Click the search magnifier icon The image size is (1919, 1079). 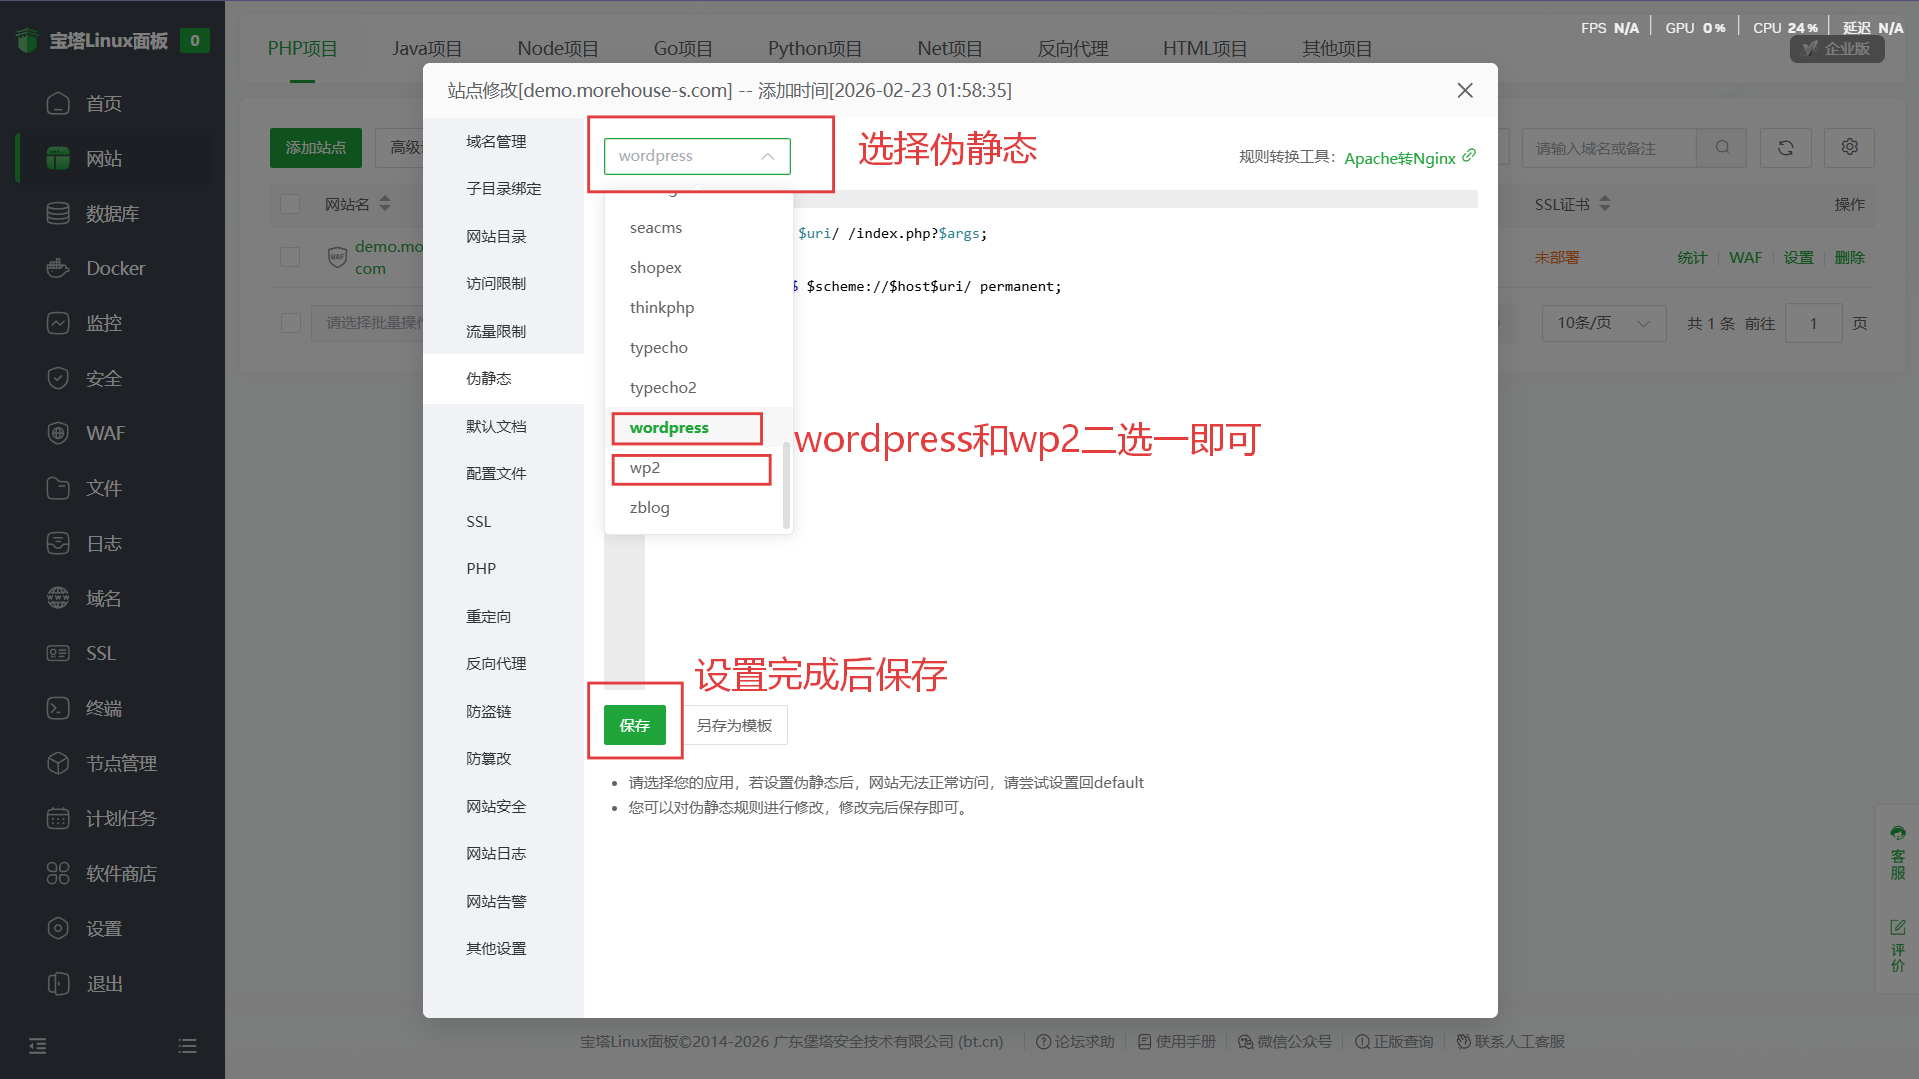coord(1722,148)
